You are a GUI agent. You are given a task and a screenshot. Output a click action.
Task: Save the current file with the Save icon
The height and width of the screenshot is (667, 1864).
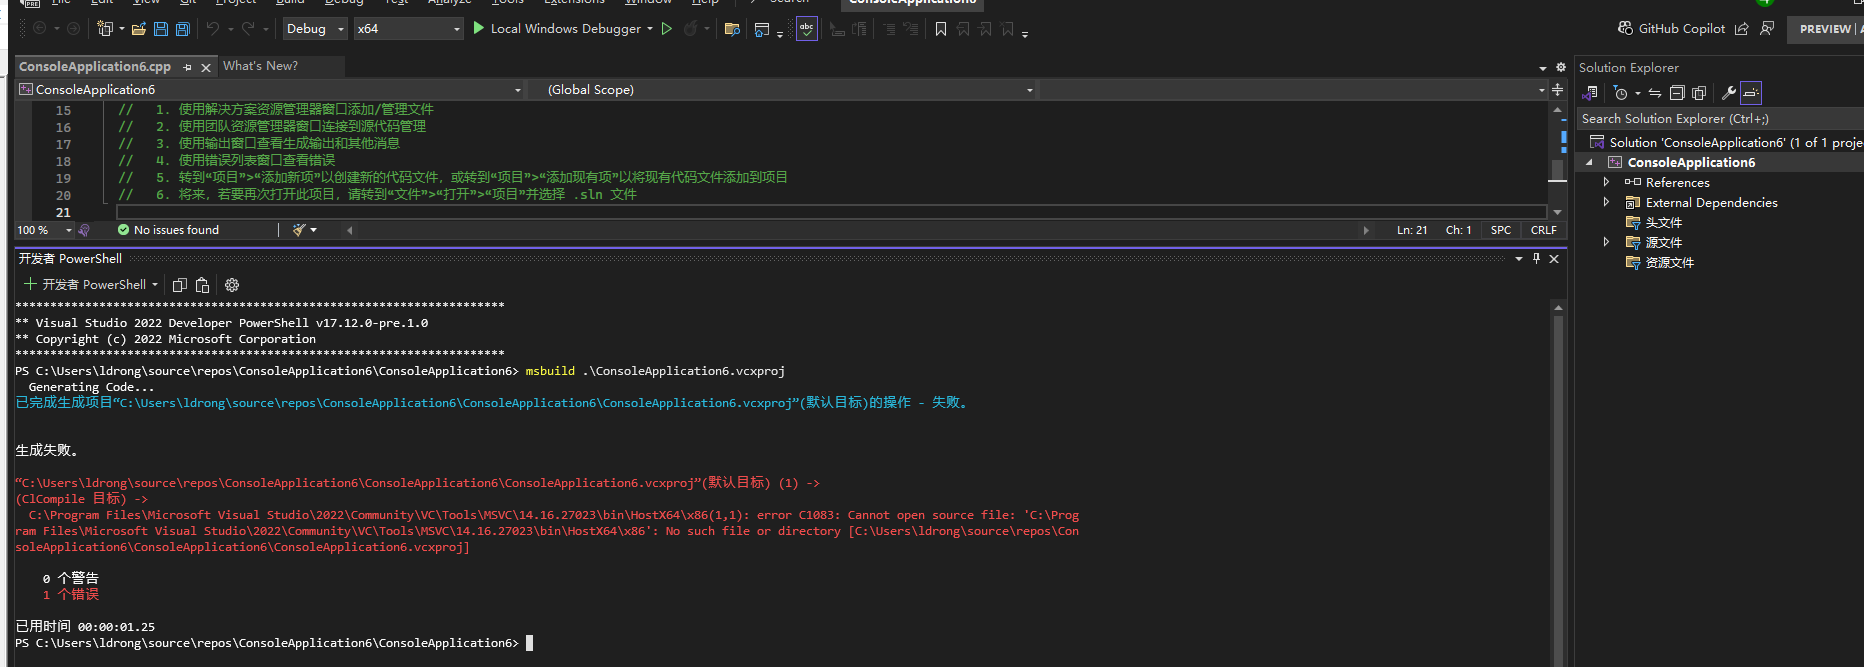click(161, 29)
